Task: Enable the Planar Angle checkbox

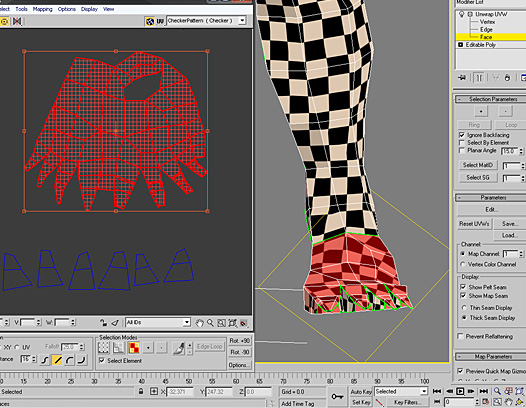Action: click(x=462, y=151)
